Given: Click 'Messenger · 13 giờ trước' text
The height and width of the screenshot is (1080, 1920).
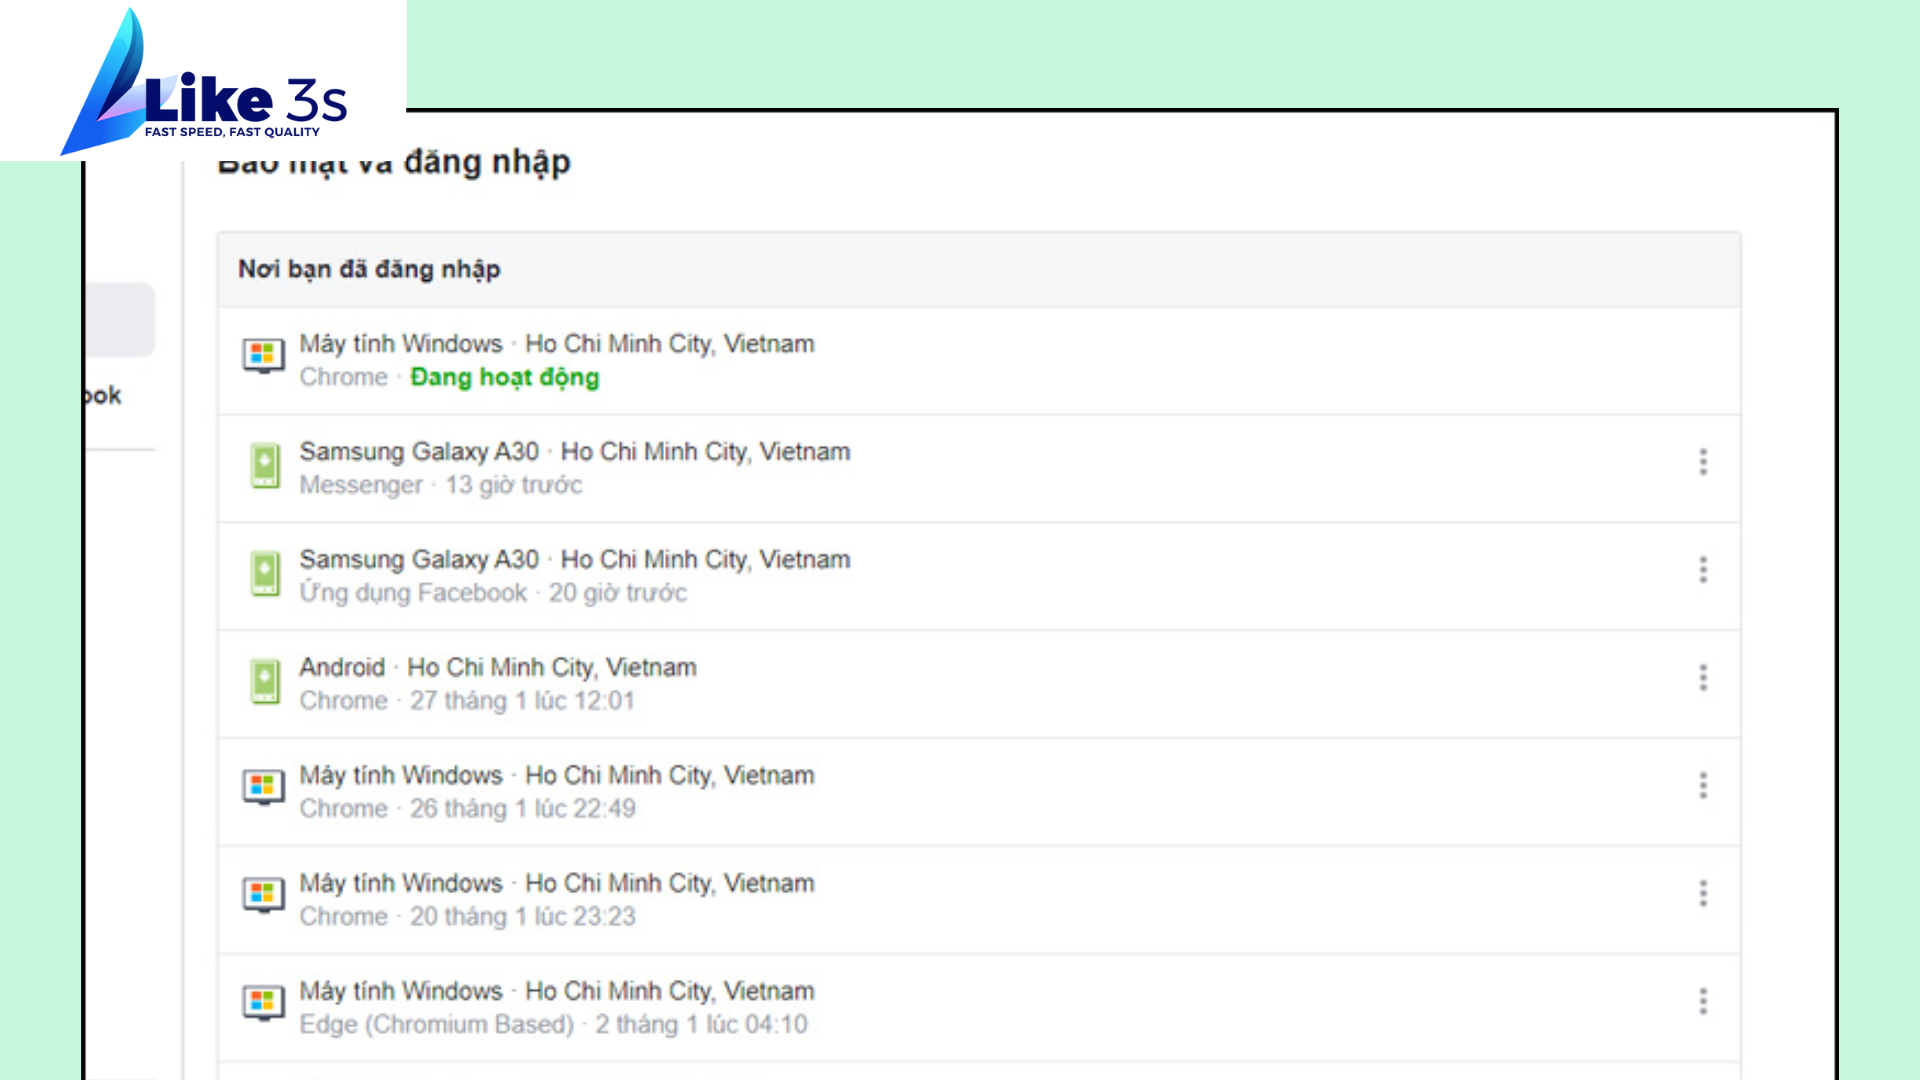Looking at the screenshot, I should click(x=441, y=485).
